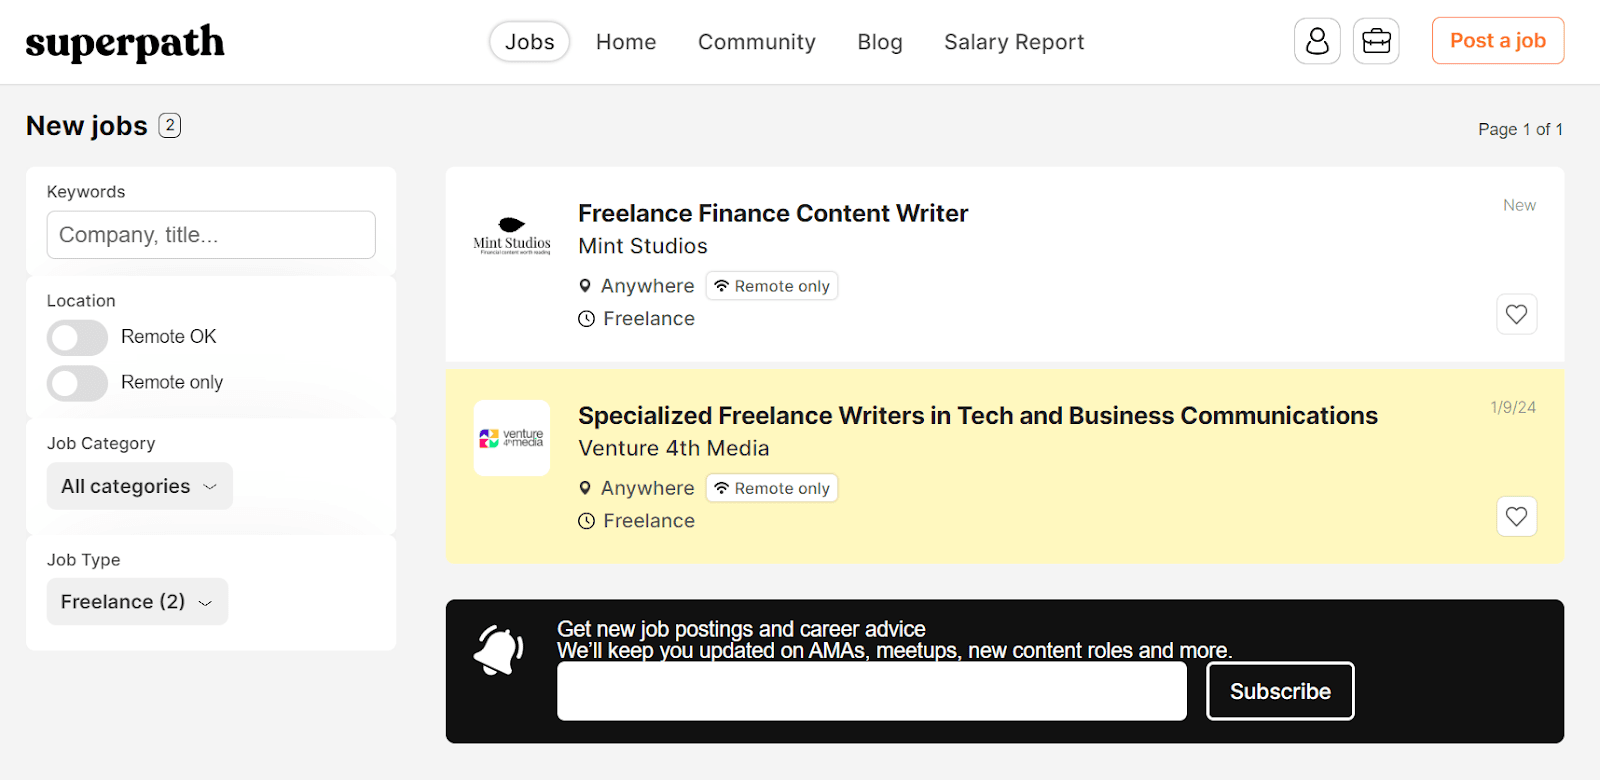This screenshot has width=1600, height=780.
Task: Click the 'Location' label
Action: click(x=81, y=301)
